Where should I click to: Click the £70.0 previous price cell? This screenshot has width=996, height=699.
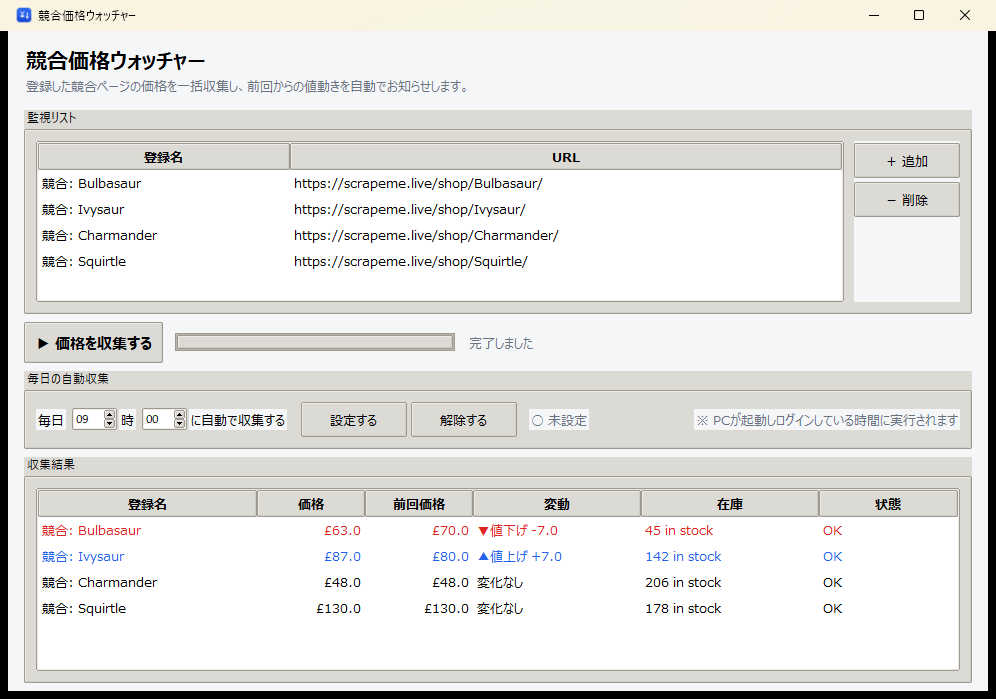450,531
